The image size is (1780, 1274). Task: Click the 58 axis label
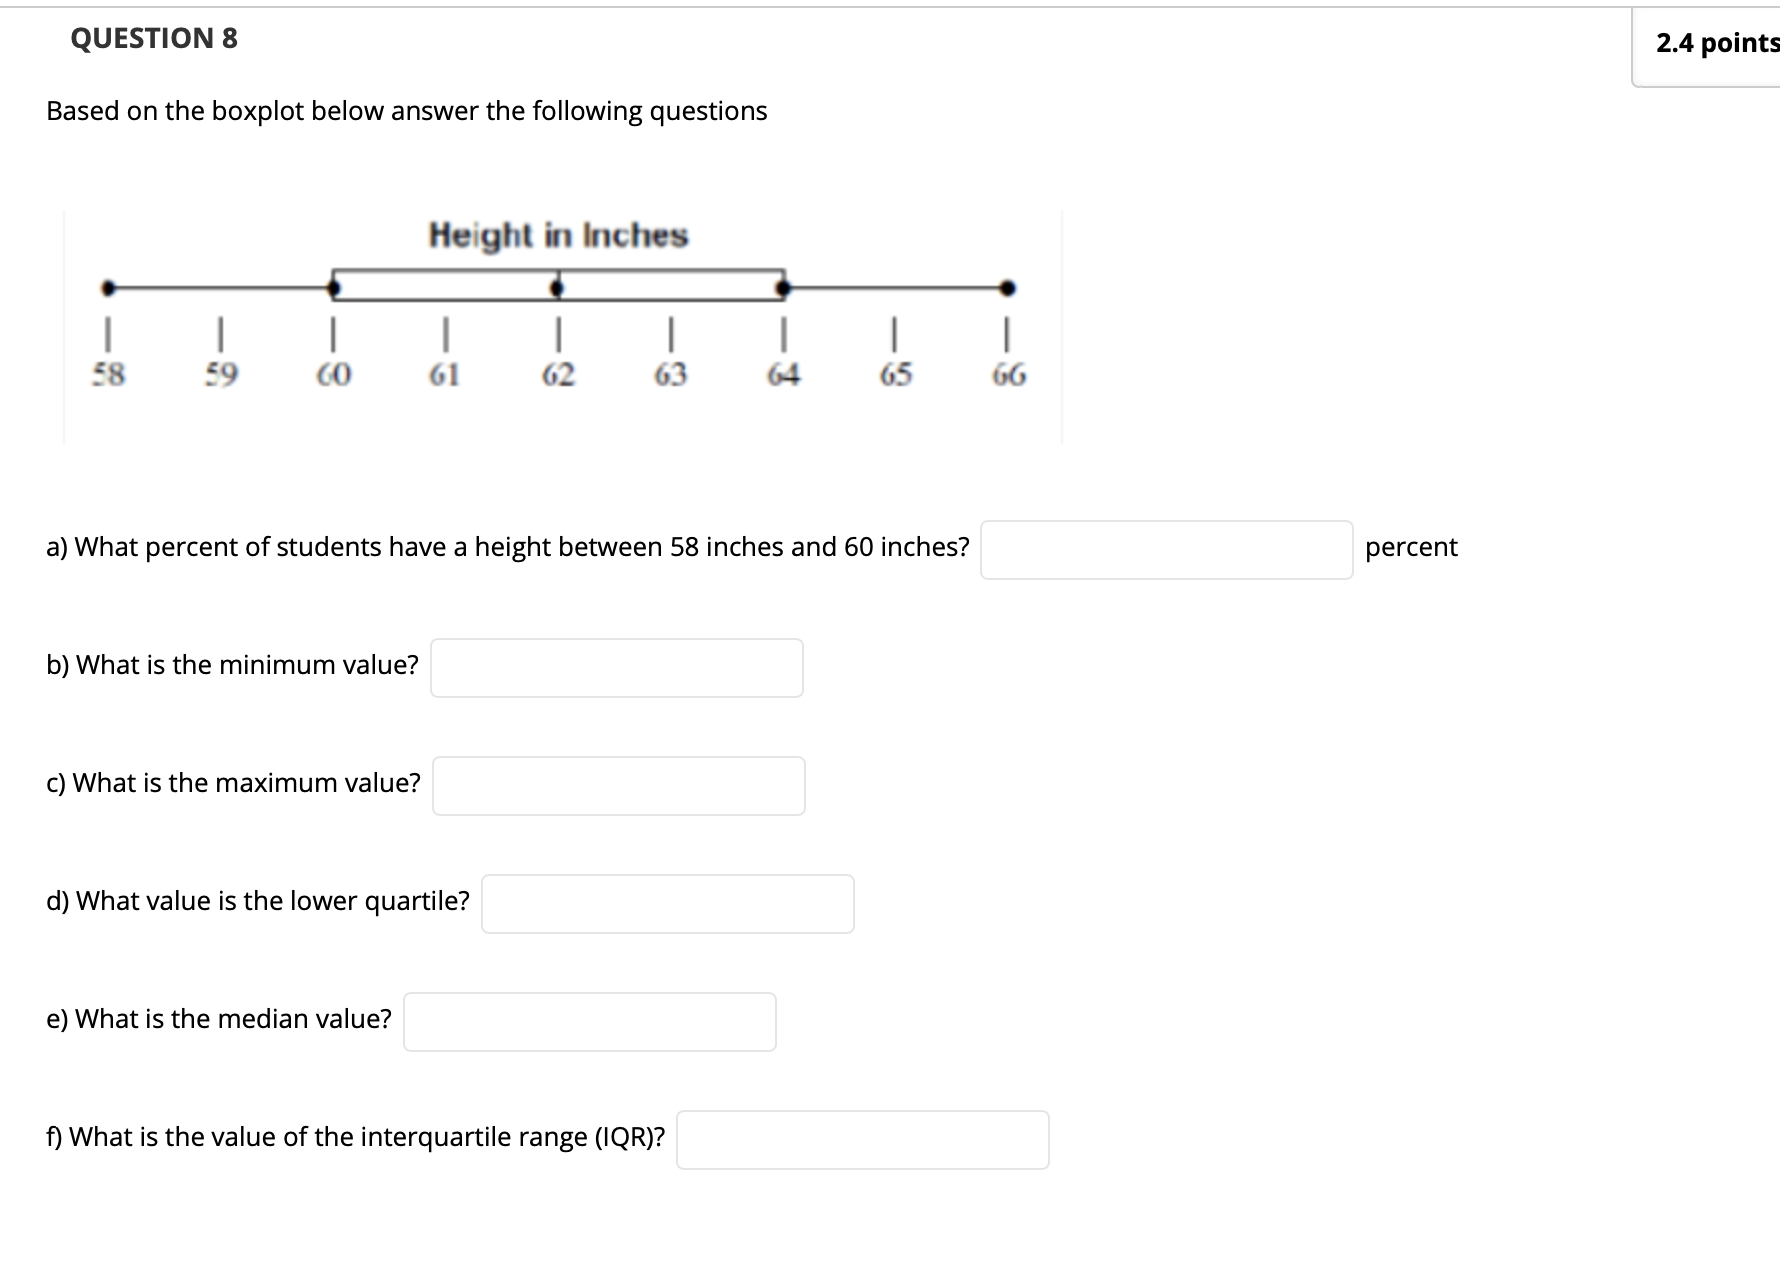click(108, 375)
